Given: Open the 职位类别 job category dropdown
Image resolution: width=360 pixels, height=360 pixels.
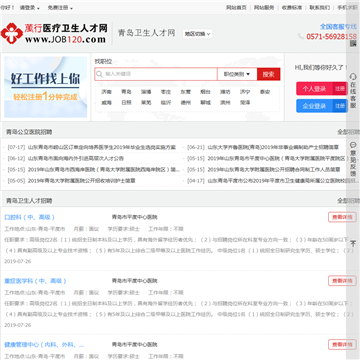Looking at the screenshot, I should (x=237, y=74).
